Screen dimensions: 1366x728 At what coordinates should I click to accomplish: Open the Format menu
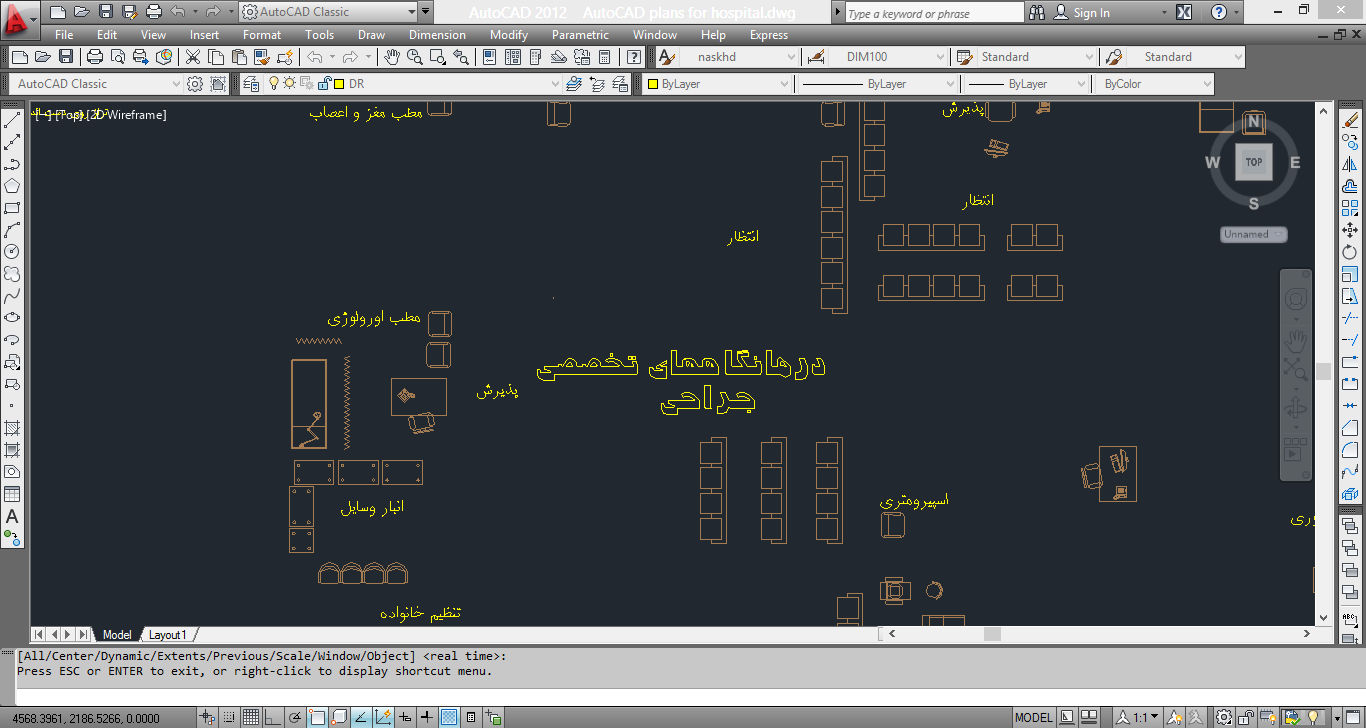(262, 35)
